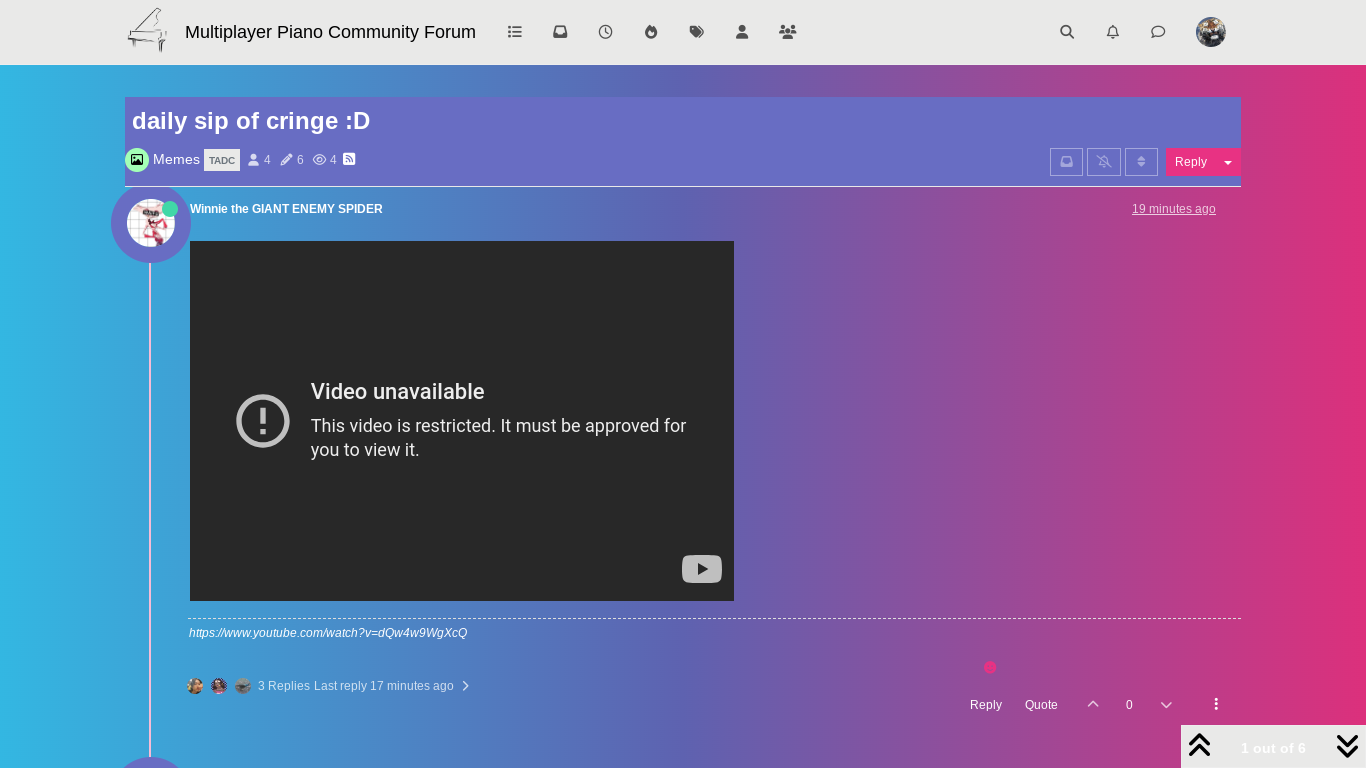Upvote the first post
This screenshot has width=1366, height=768.
click(x=1093, y=705)
